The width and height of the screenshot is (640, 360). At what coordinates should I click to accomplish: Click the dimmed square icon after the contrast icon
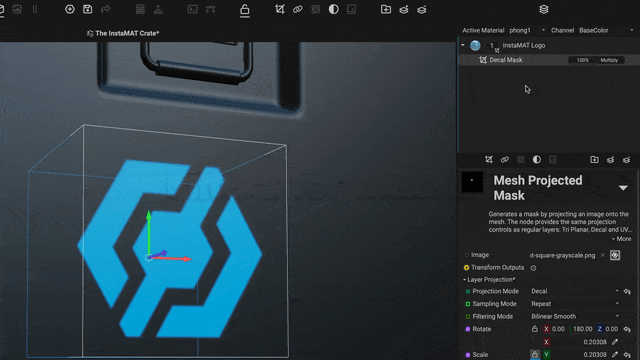(x=351, y=9)
